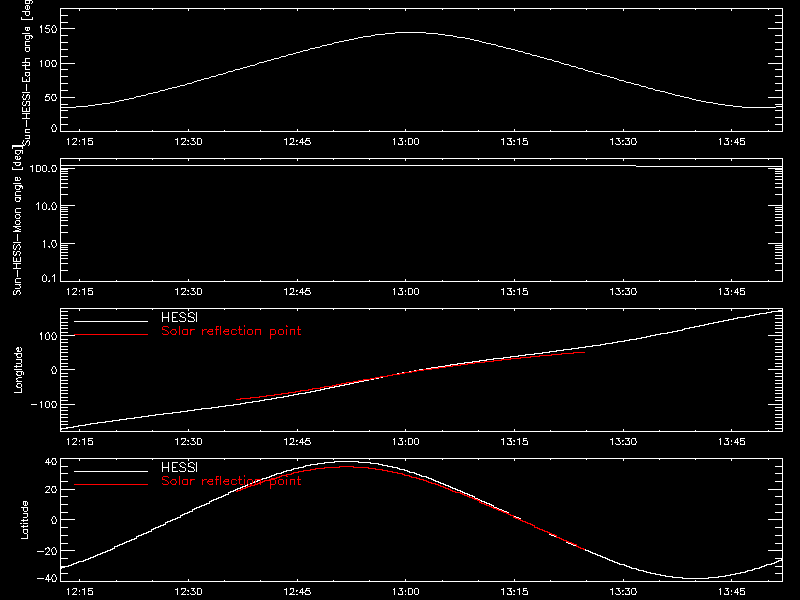Click 12:30 time label under Earth angle plot
Viewport: 800px width, 600px height.
188,142
